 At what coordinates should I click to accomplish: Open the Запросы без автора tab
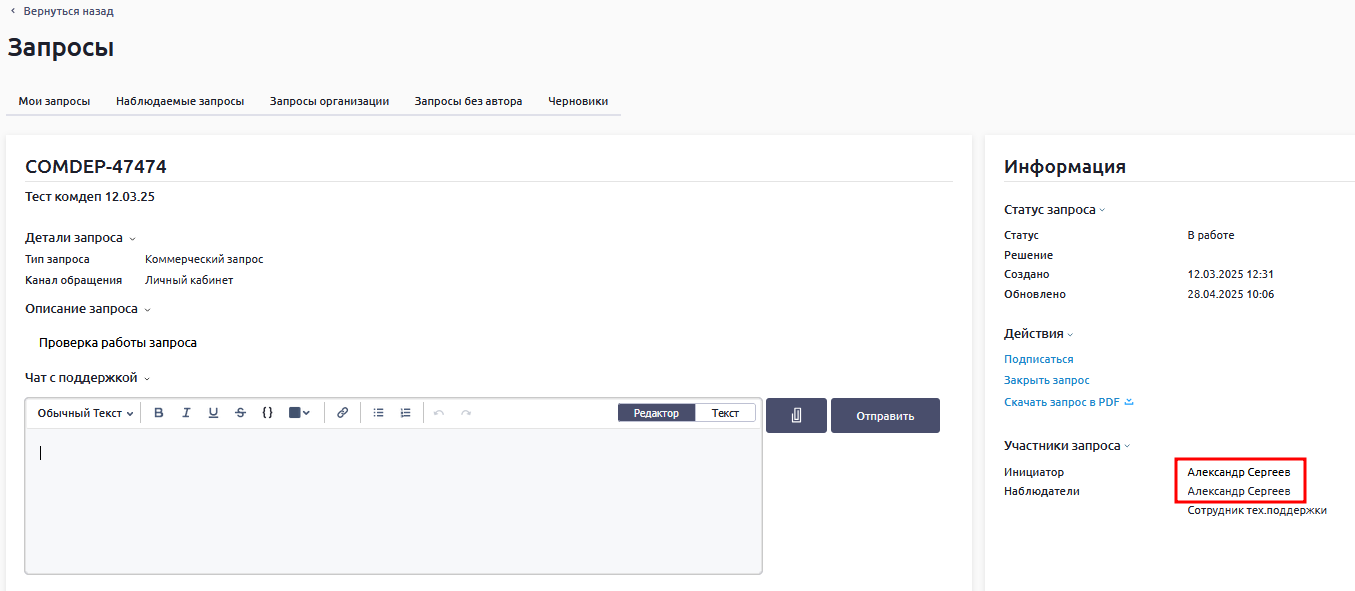point(468,101)
